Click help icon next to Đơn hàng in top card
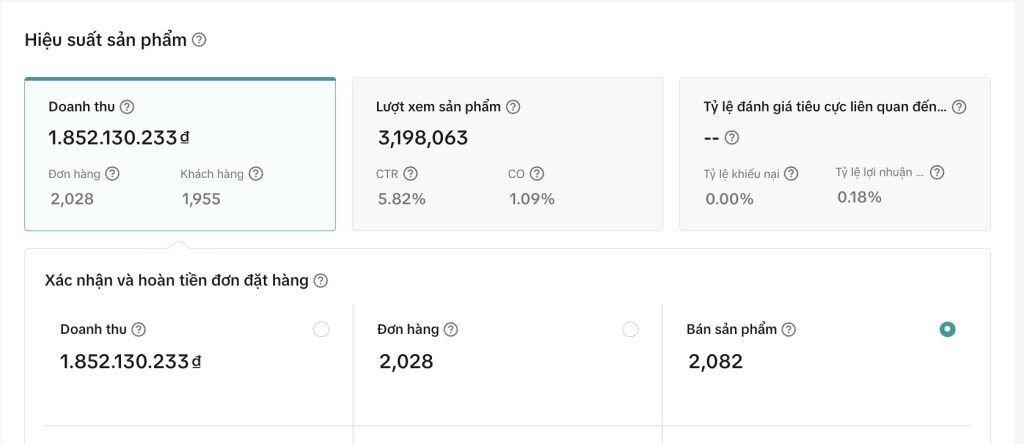Image resolution: width=1024 pixels, height=444 pixels. pos(112,174)
